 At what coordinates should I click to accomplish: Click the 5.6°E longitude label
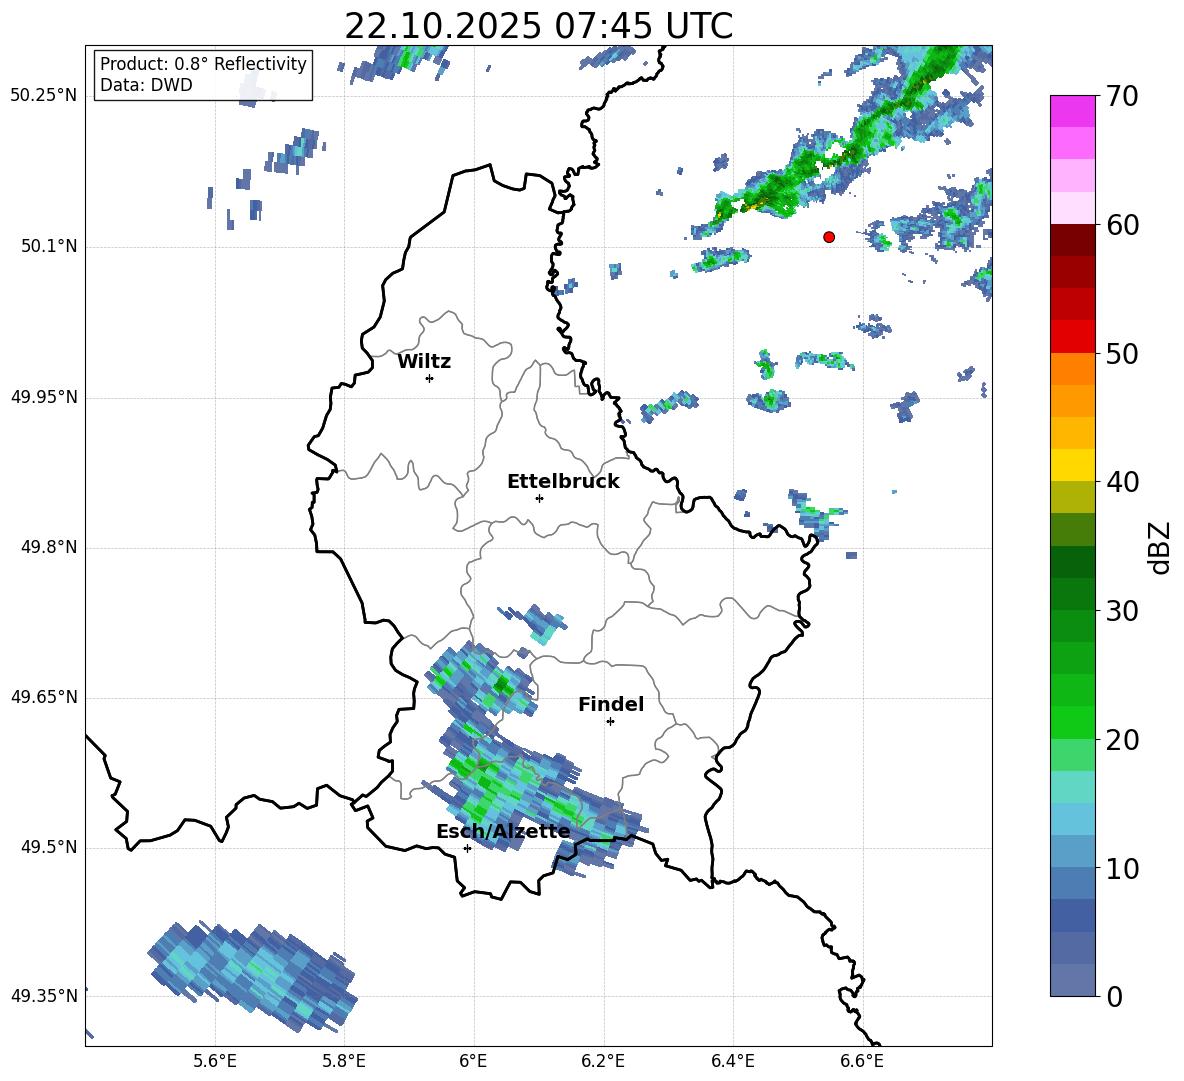point(214,1061)
